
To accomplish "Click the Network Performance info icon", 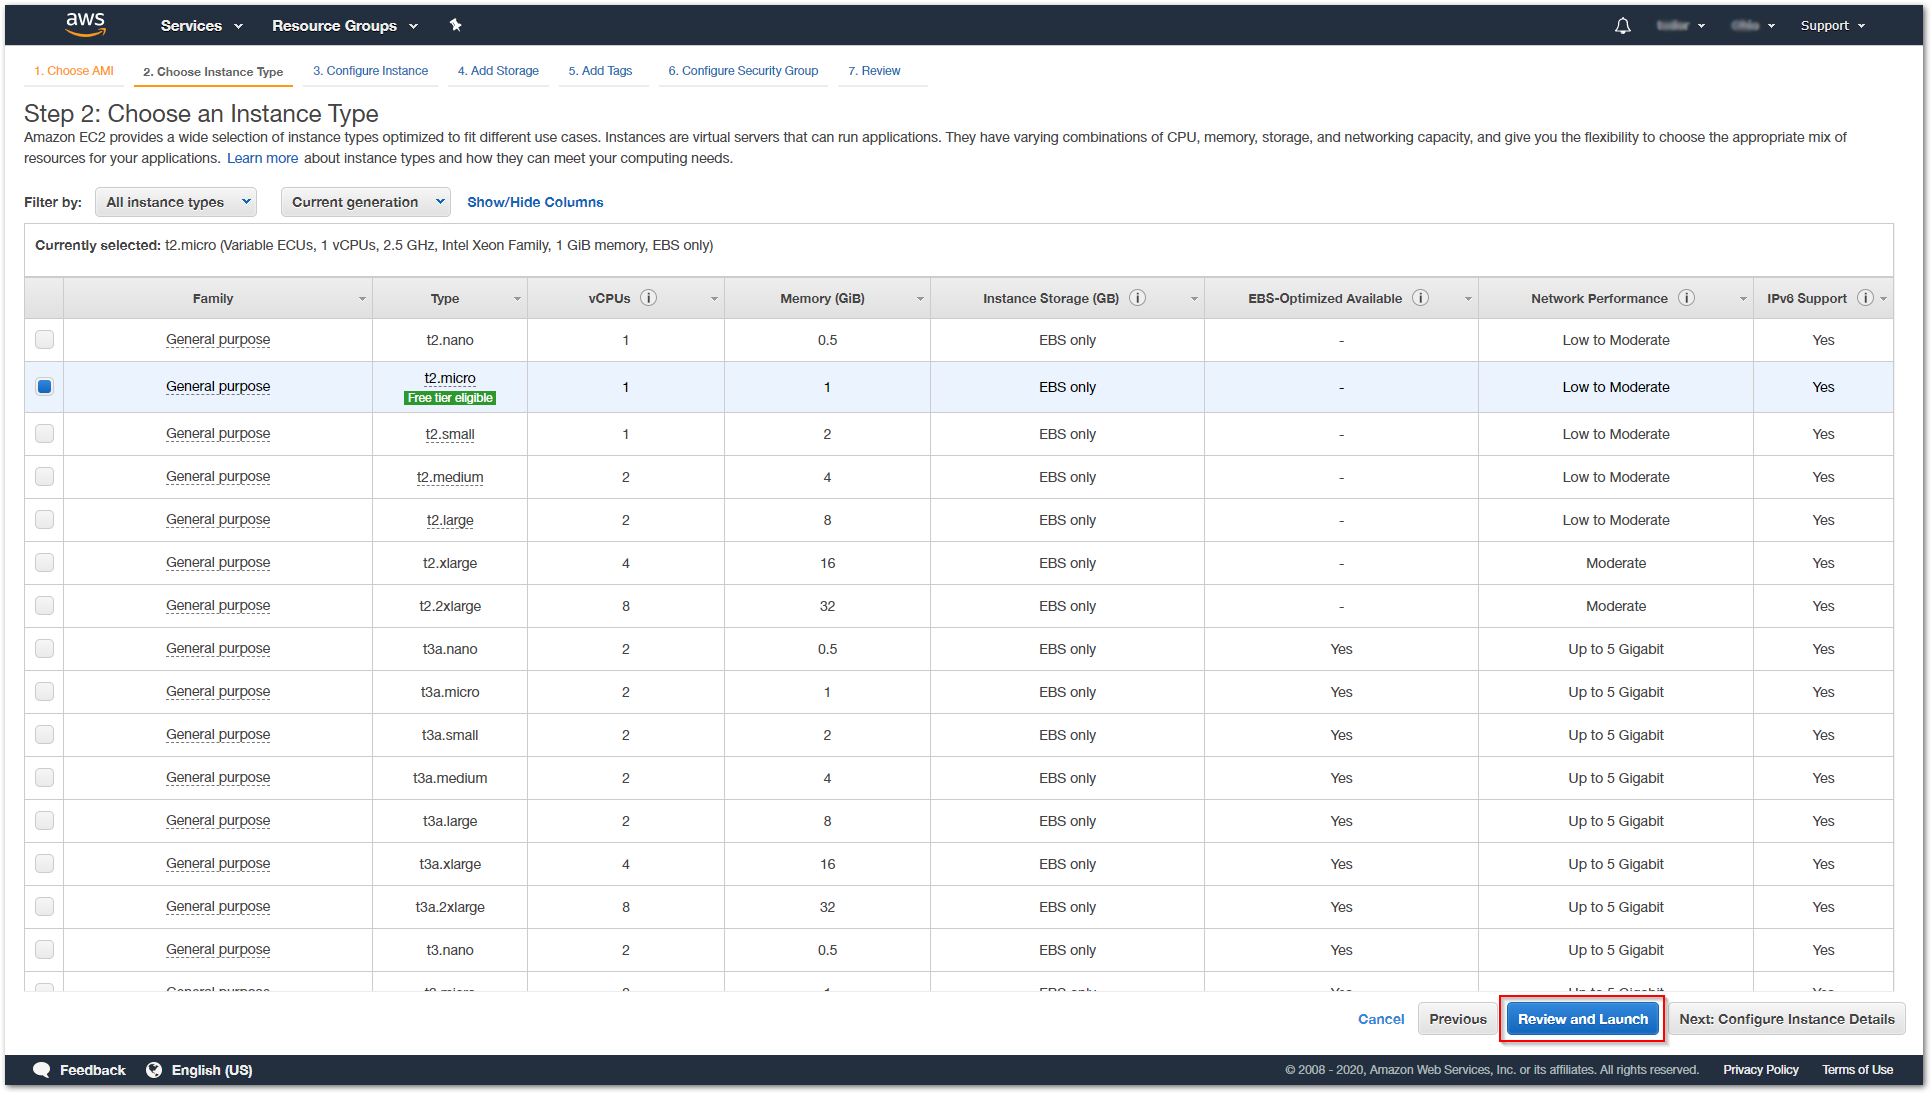I will pyautogui.click(x=1686, y=298).
